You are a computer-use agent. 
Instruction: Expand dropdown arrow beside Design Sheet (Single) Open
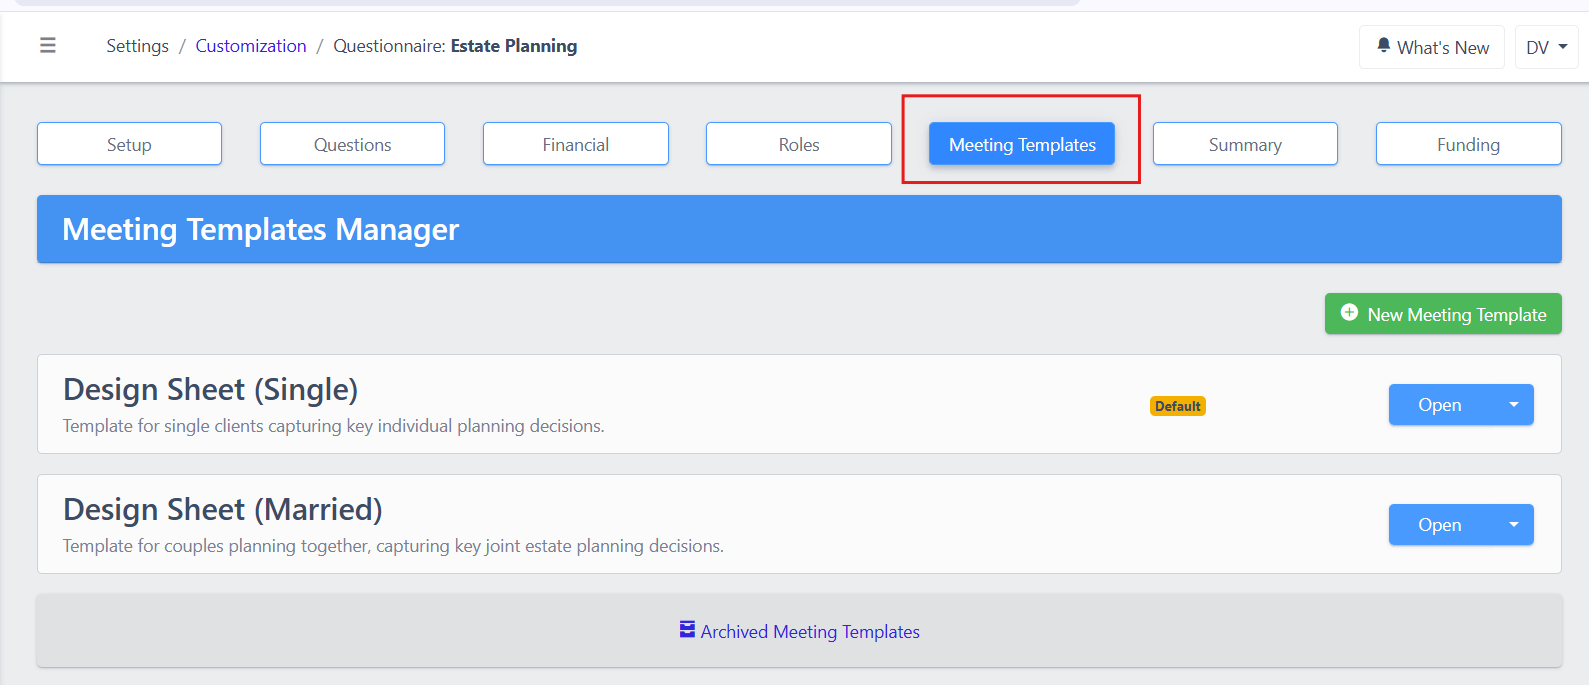(1513, 405)
